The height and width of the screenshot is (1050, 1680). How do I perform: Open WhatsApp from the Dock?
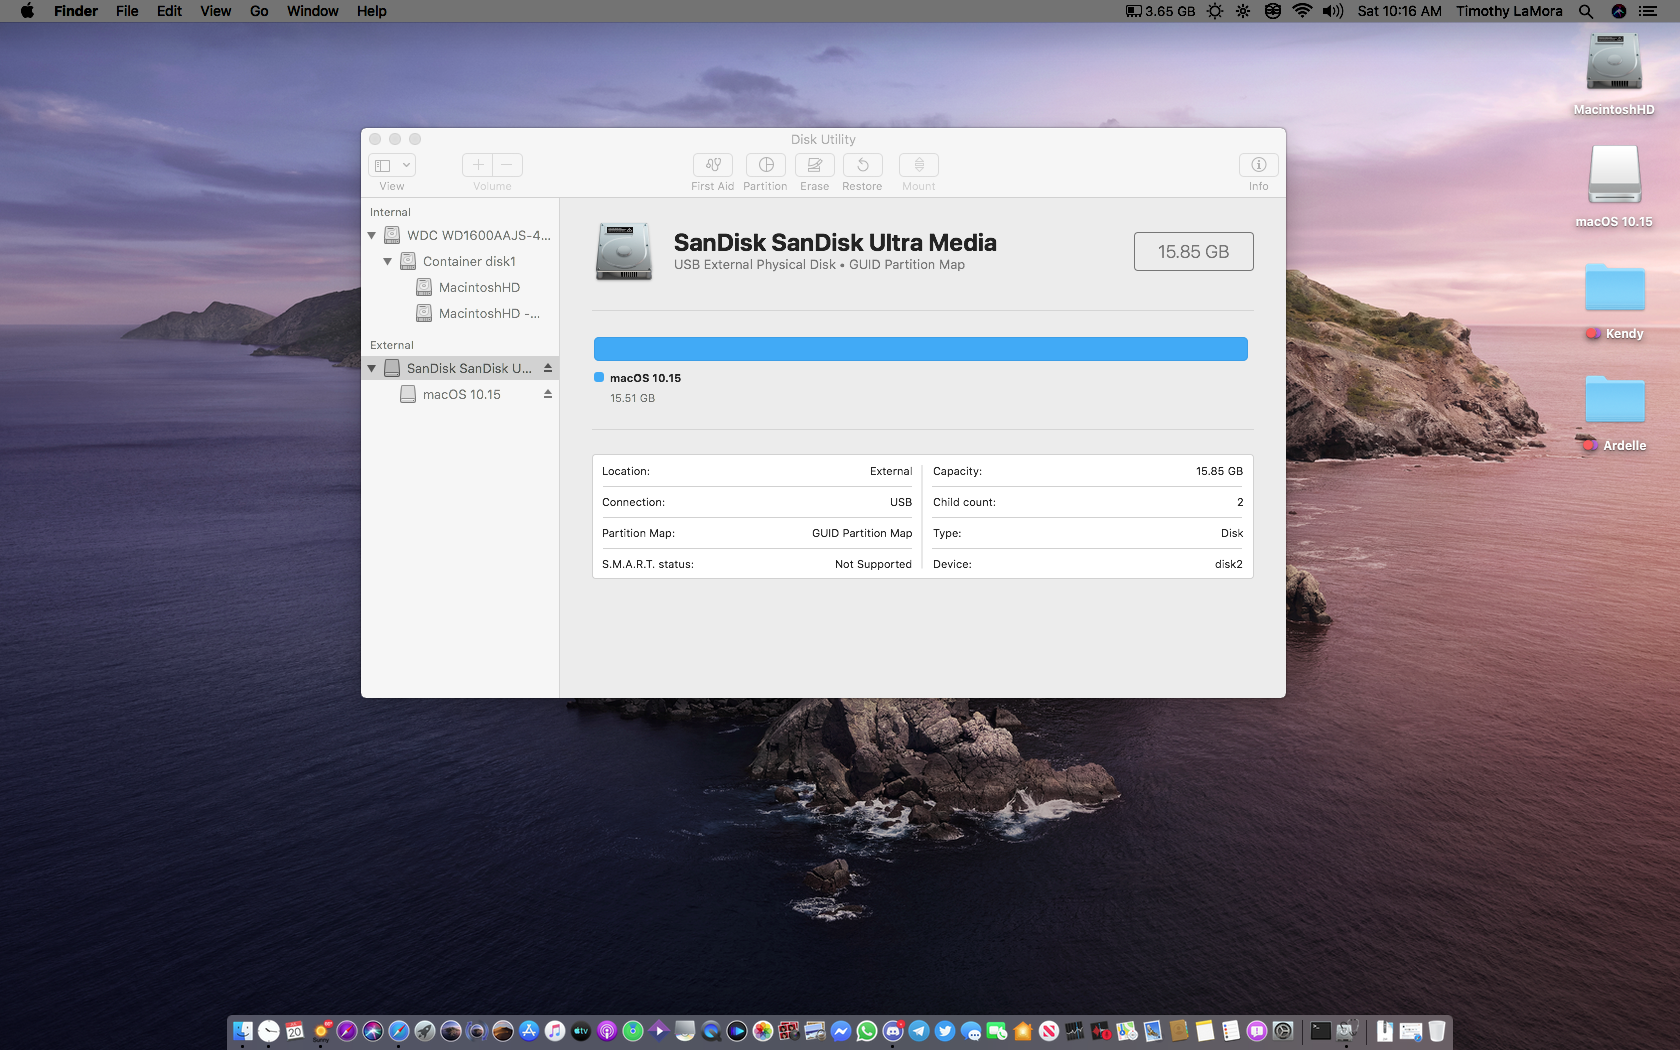867,1031
